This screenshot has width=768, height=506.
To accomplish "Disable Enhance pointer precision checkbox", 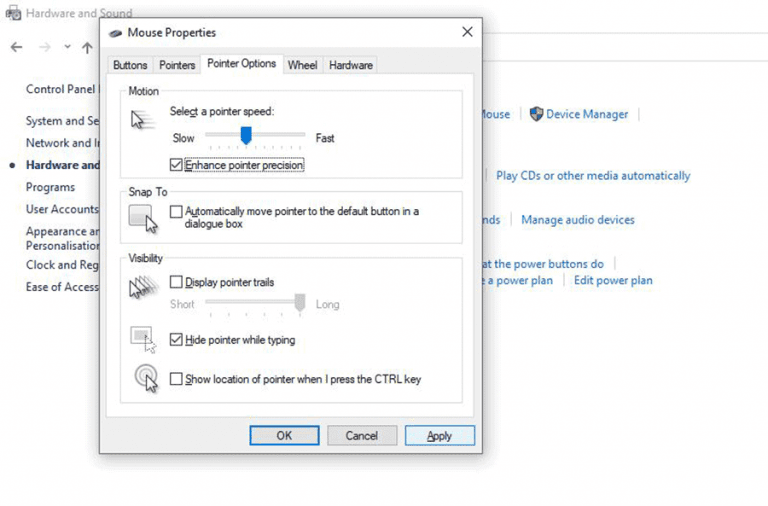I will [x=177, y=165].
